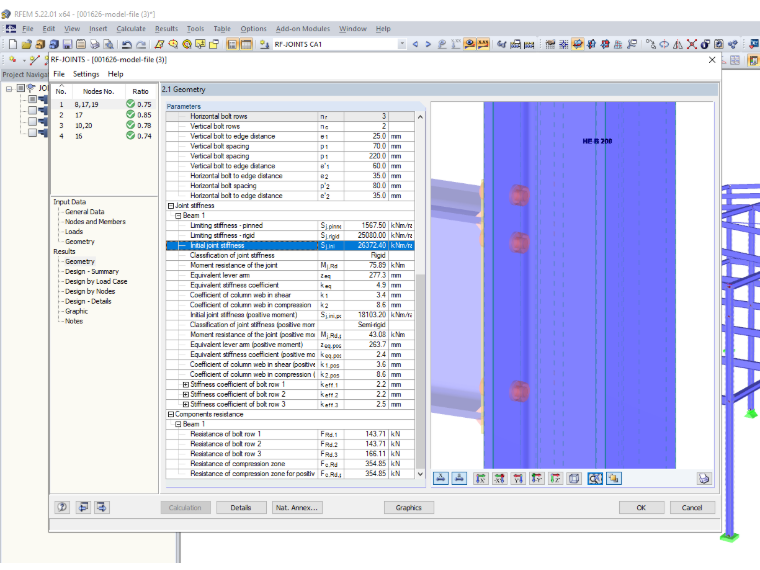Collapse the Project Navigator root tree node
The width and height of the screenshot is (760, 570).
[9, 89]
